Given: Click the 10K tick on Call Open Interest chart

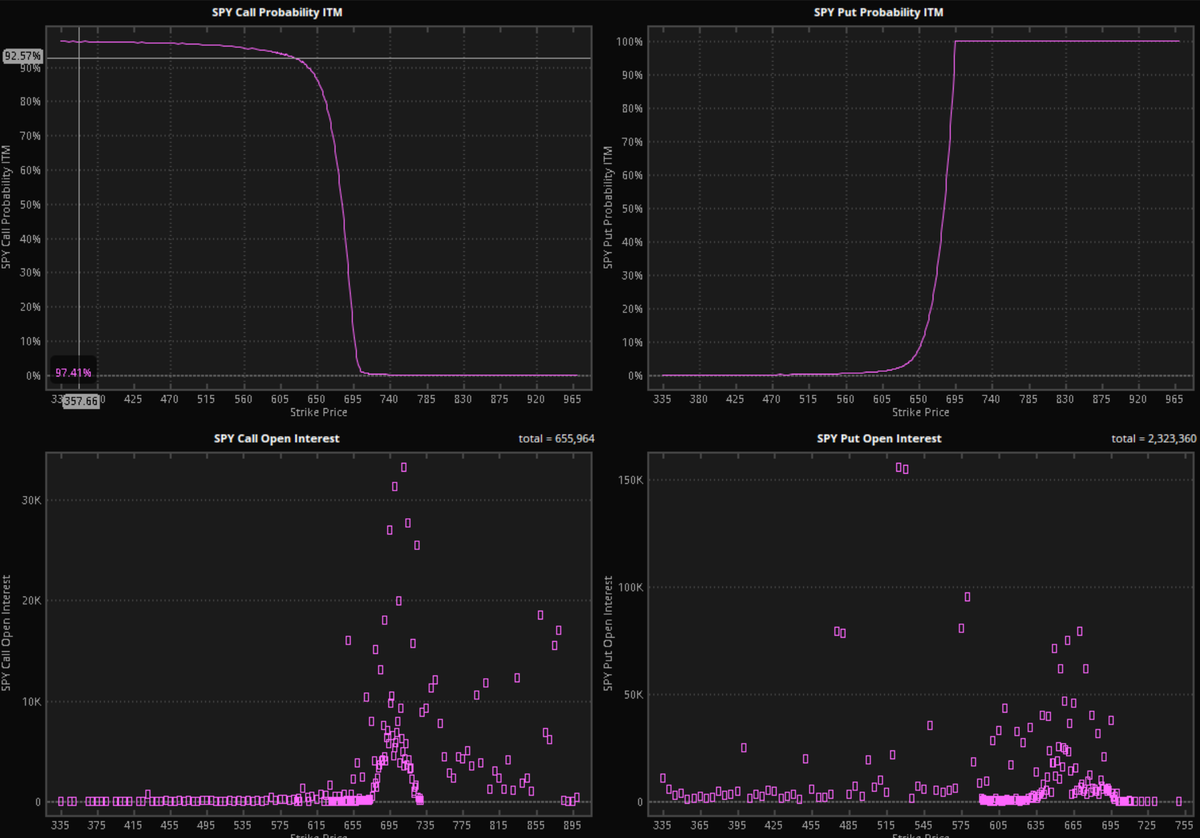Looking at the screenshot, I should pyautogui.click(x=30, y=702).
